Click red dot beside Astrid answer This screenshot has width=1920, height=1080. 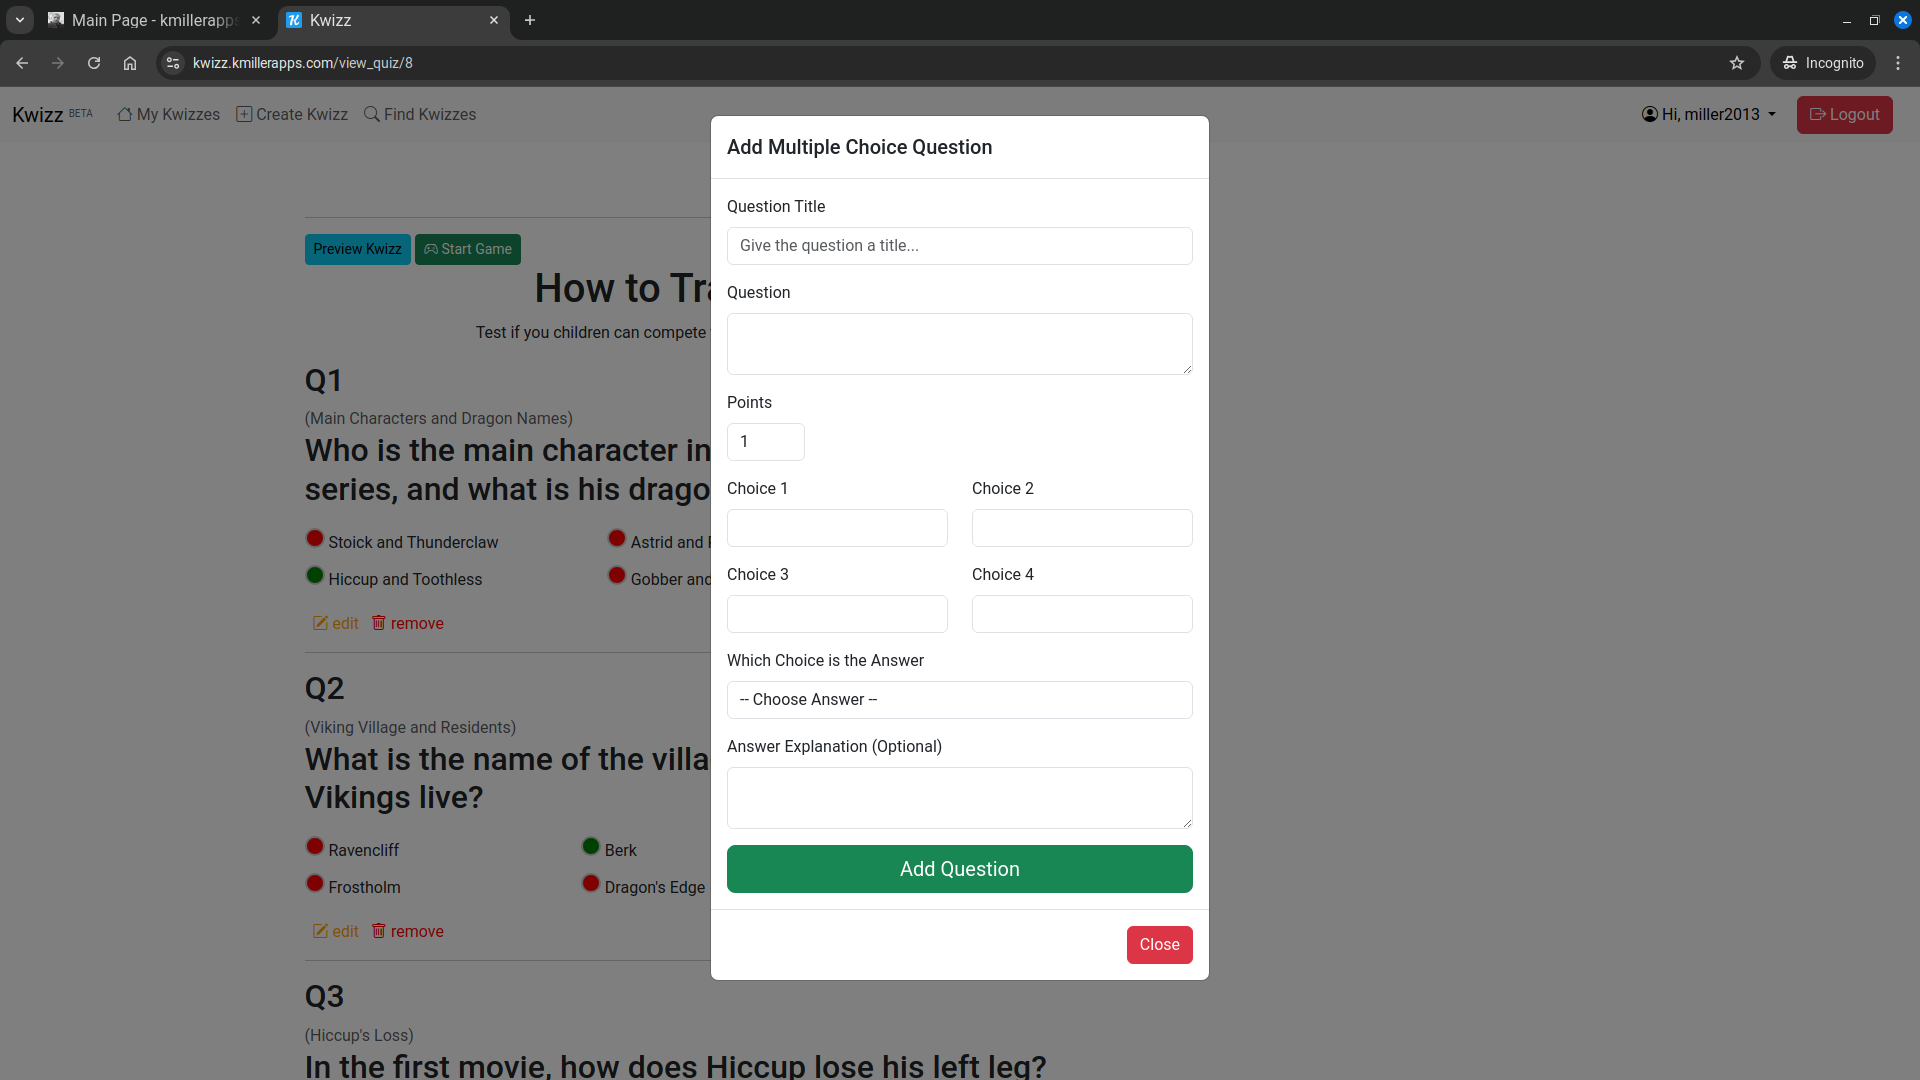point(617,538)
